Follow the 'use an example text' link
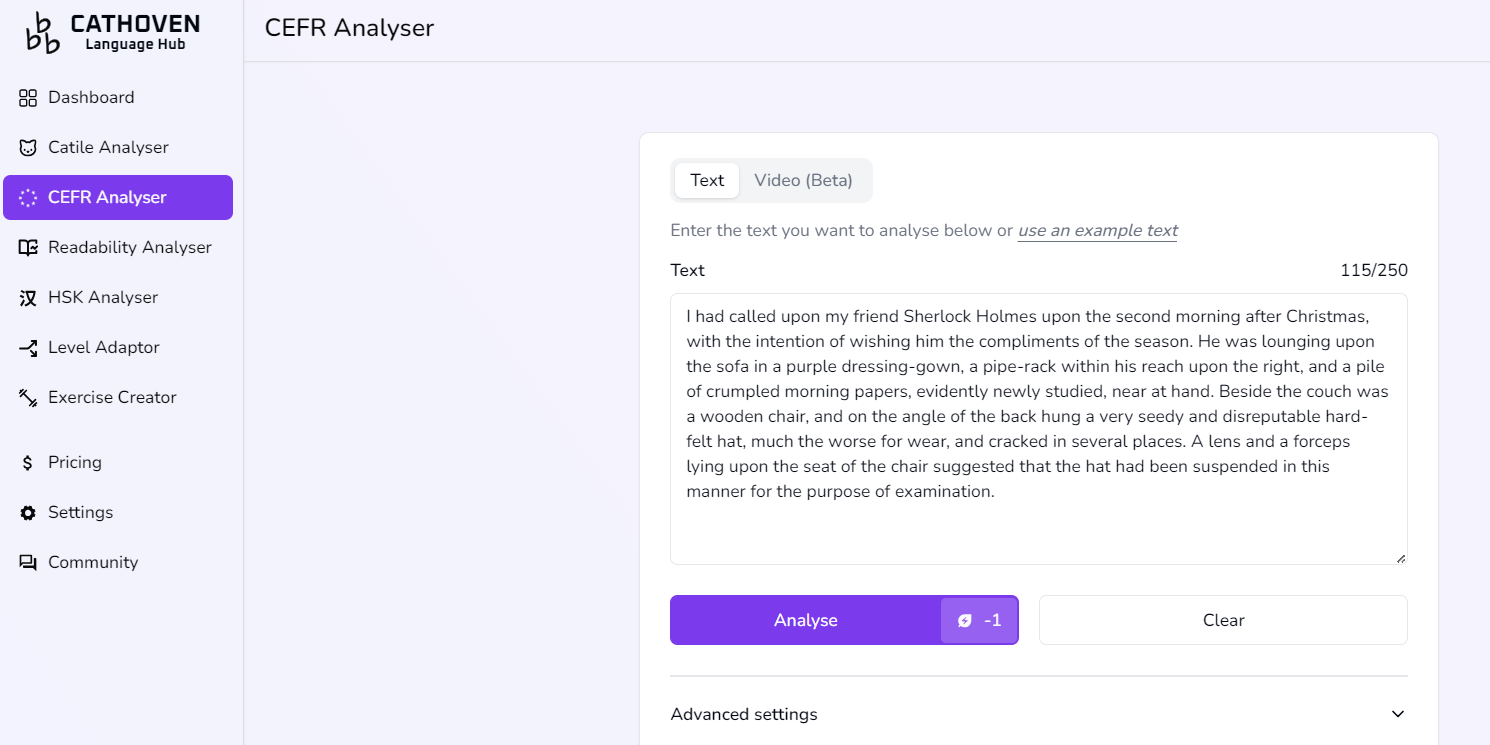The image size is (1490, 745). tap(1097, 230)
